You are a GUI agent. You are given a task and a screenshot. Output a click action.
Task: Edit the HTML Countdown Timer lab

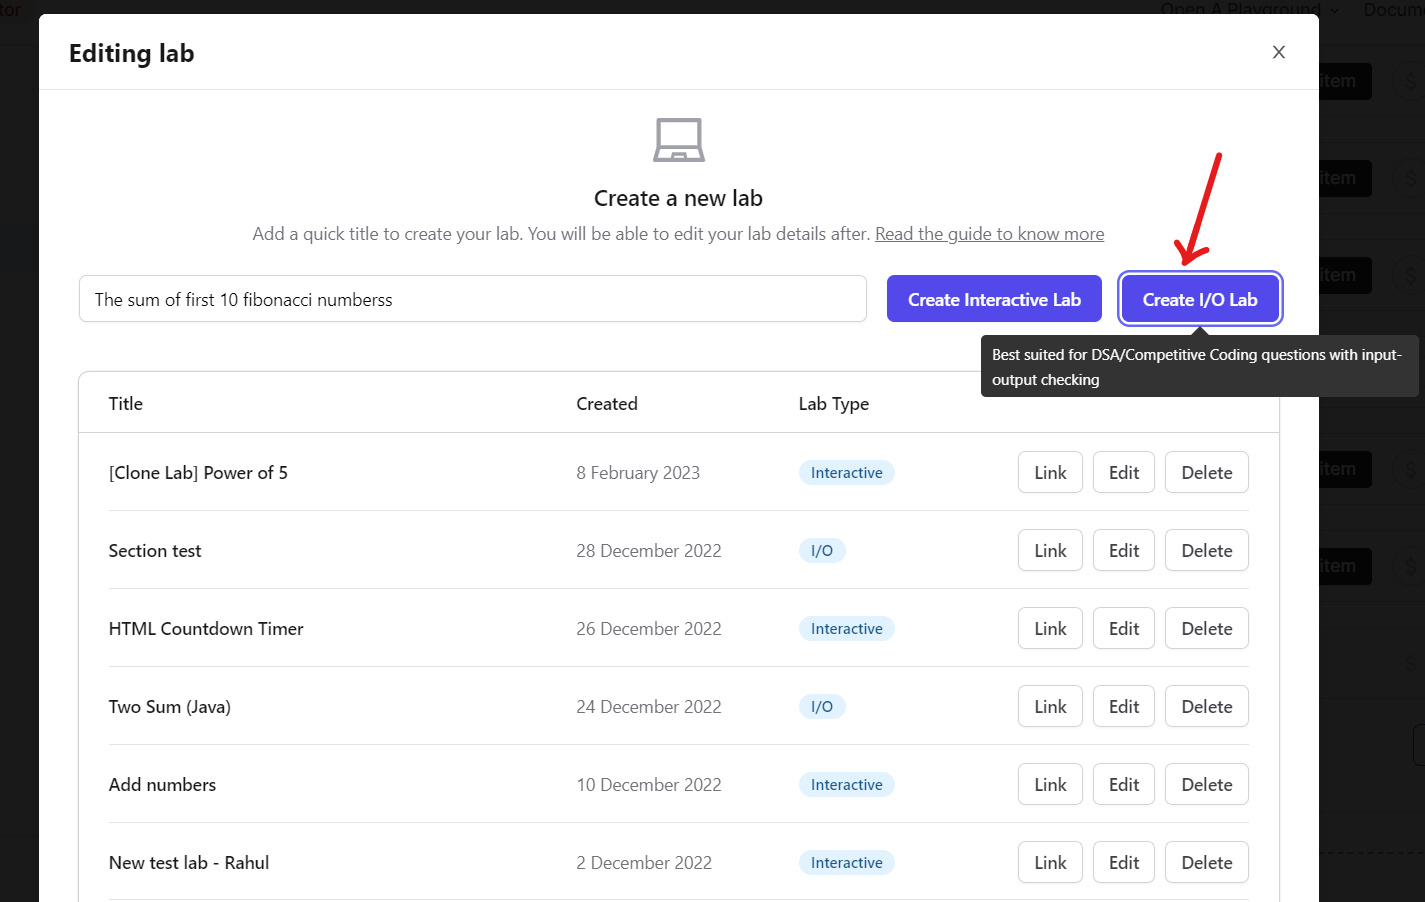[1123, 629]
